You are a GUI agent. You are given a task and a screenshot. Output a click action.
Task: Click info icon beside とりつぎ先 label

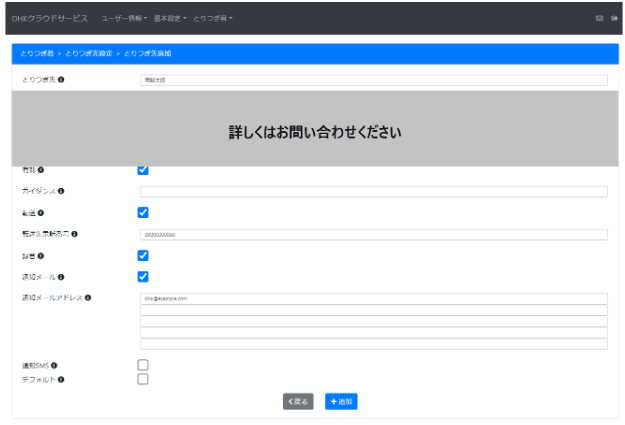61,80
